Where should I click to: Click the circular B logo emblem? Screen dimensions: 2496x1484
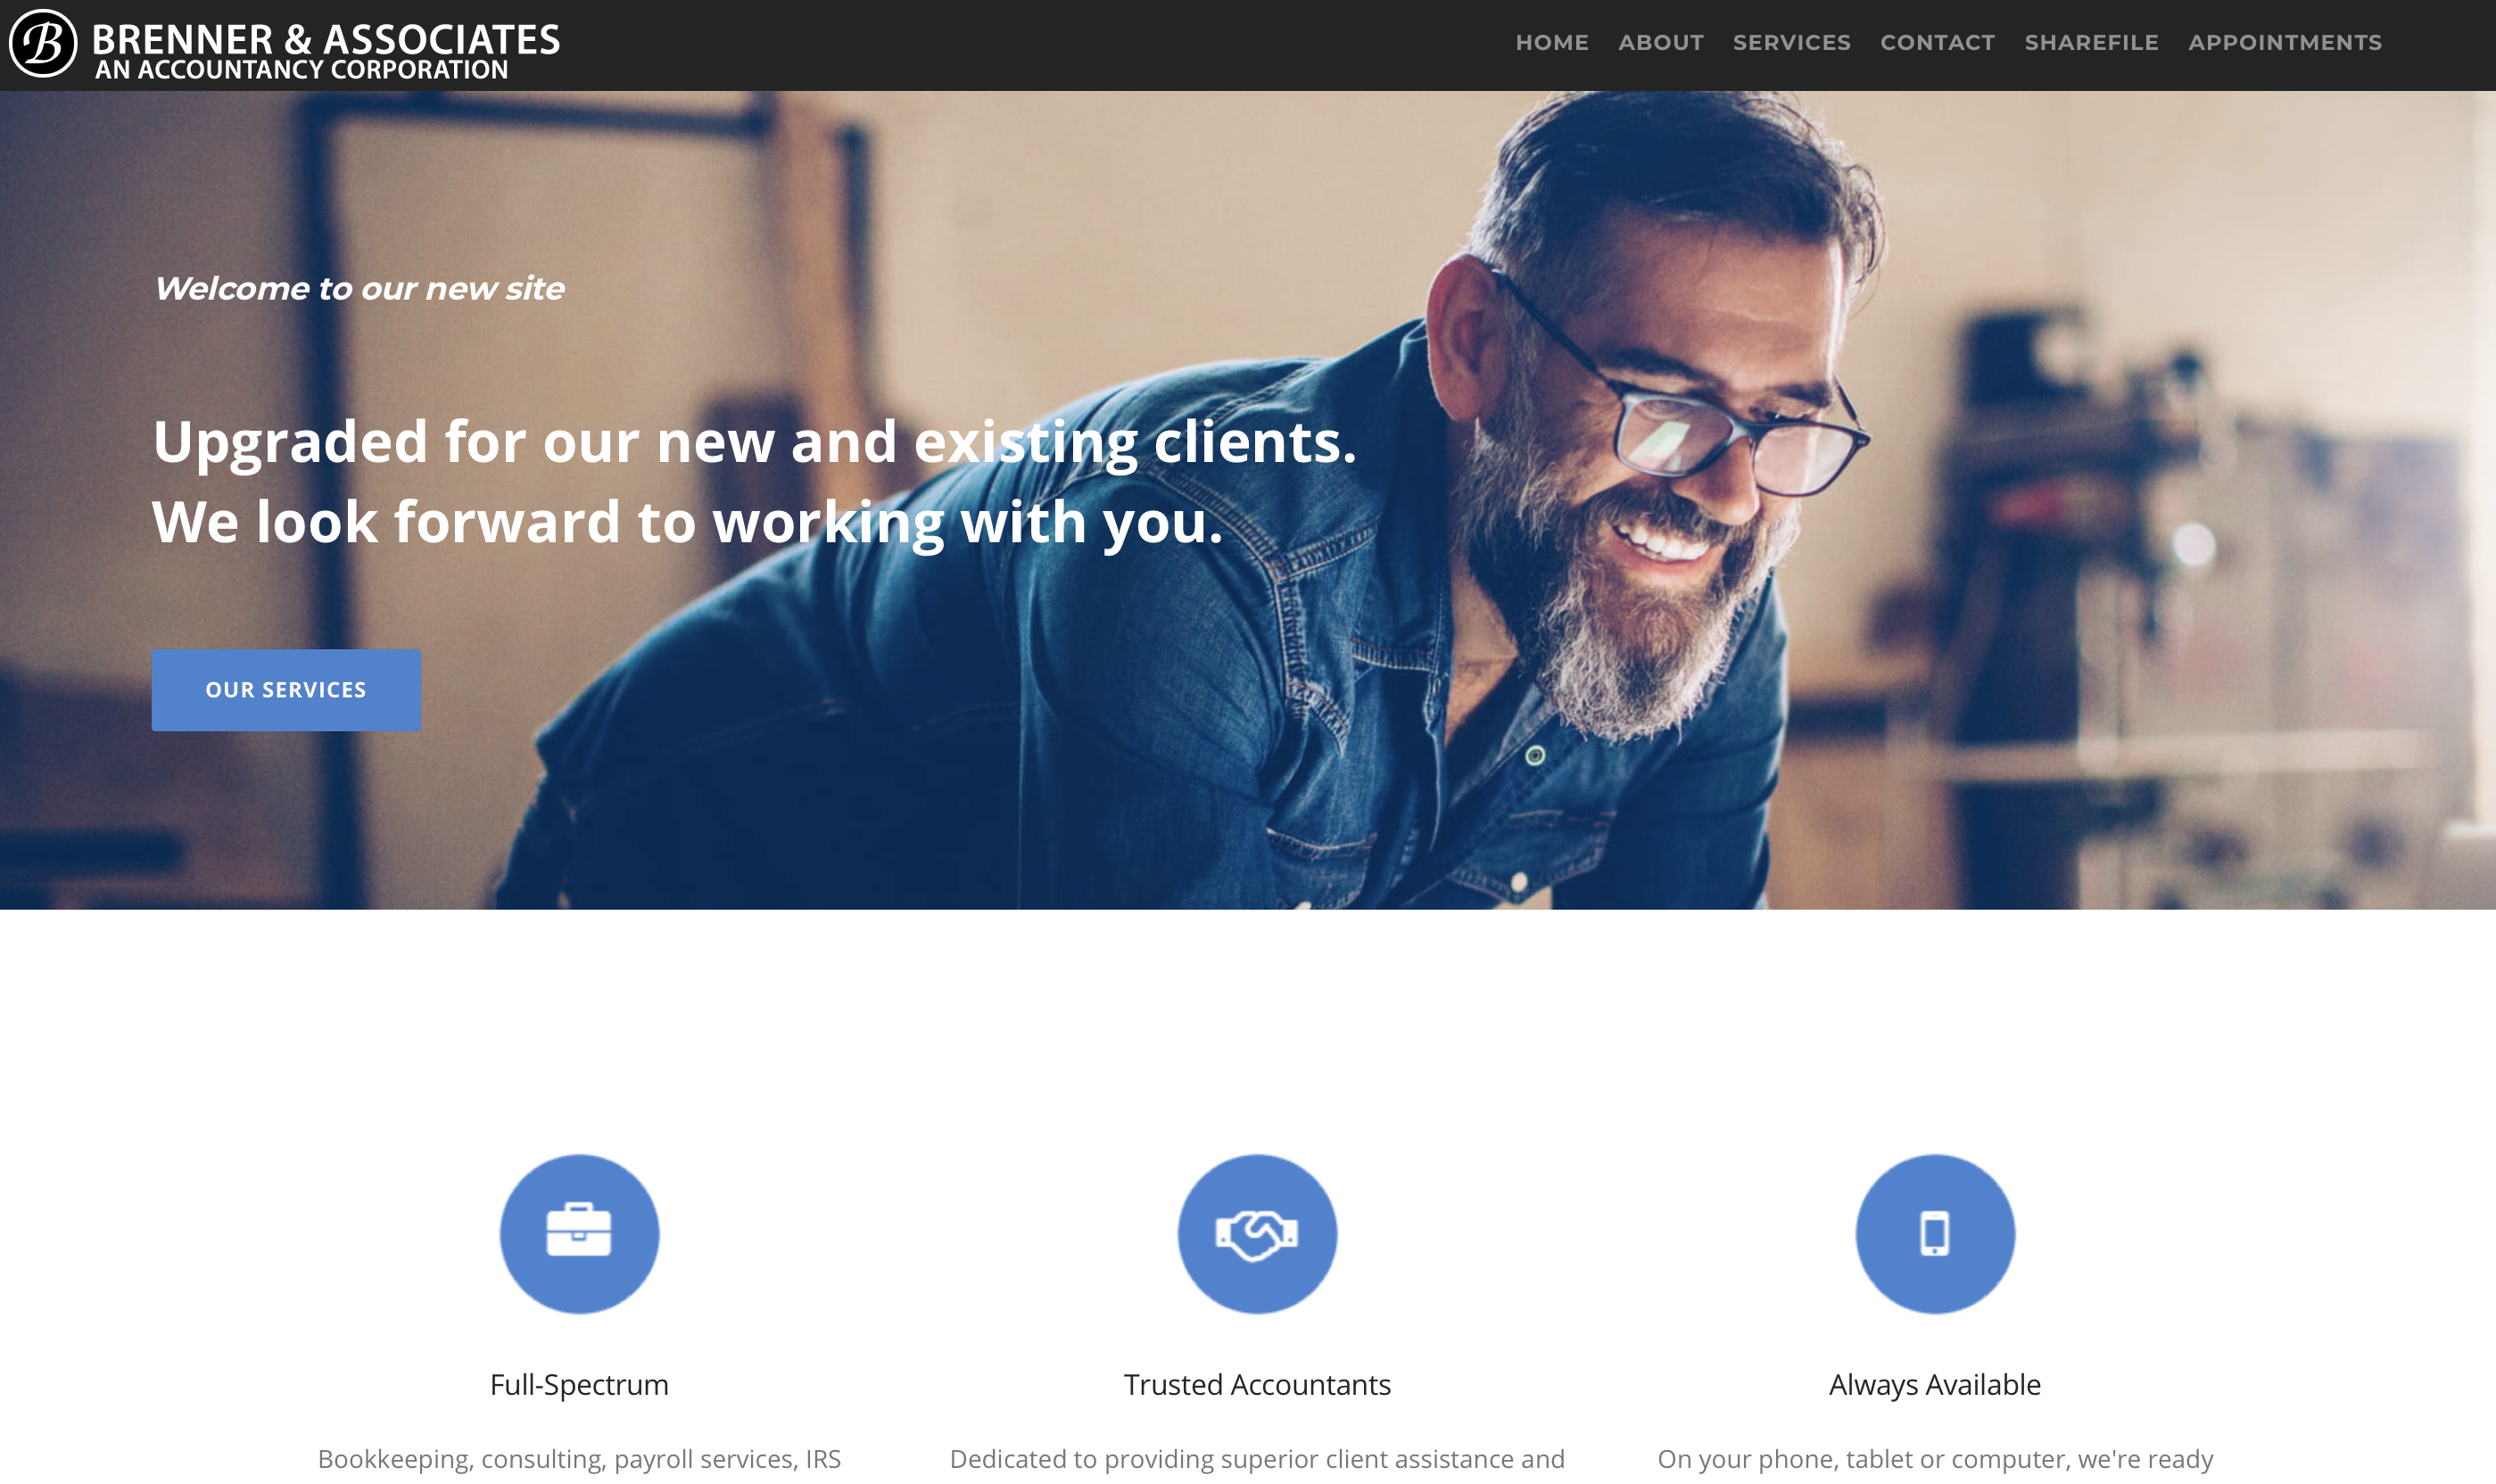pyautogui.click(x=43, y=43)
